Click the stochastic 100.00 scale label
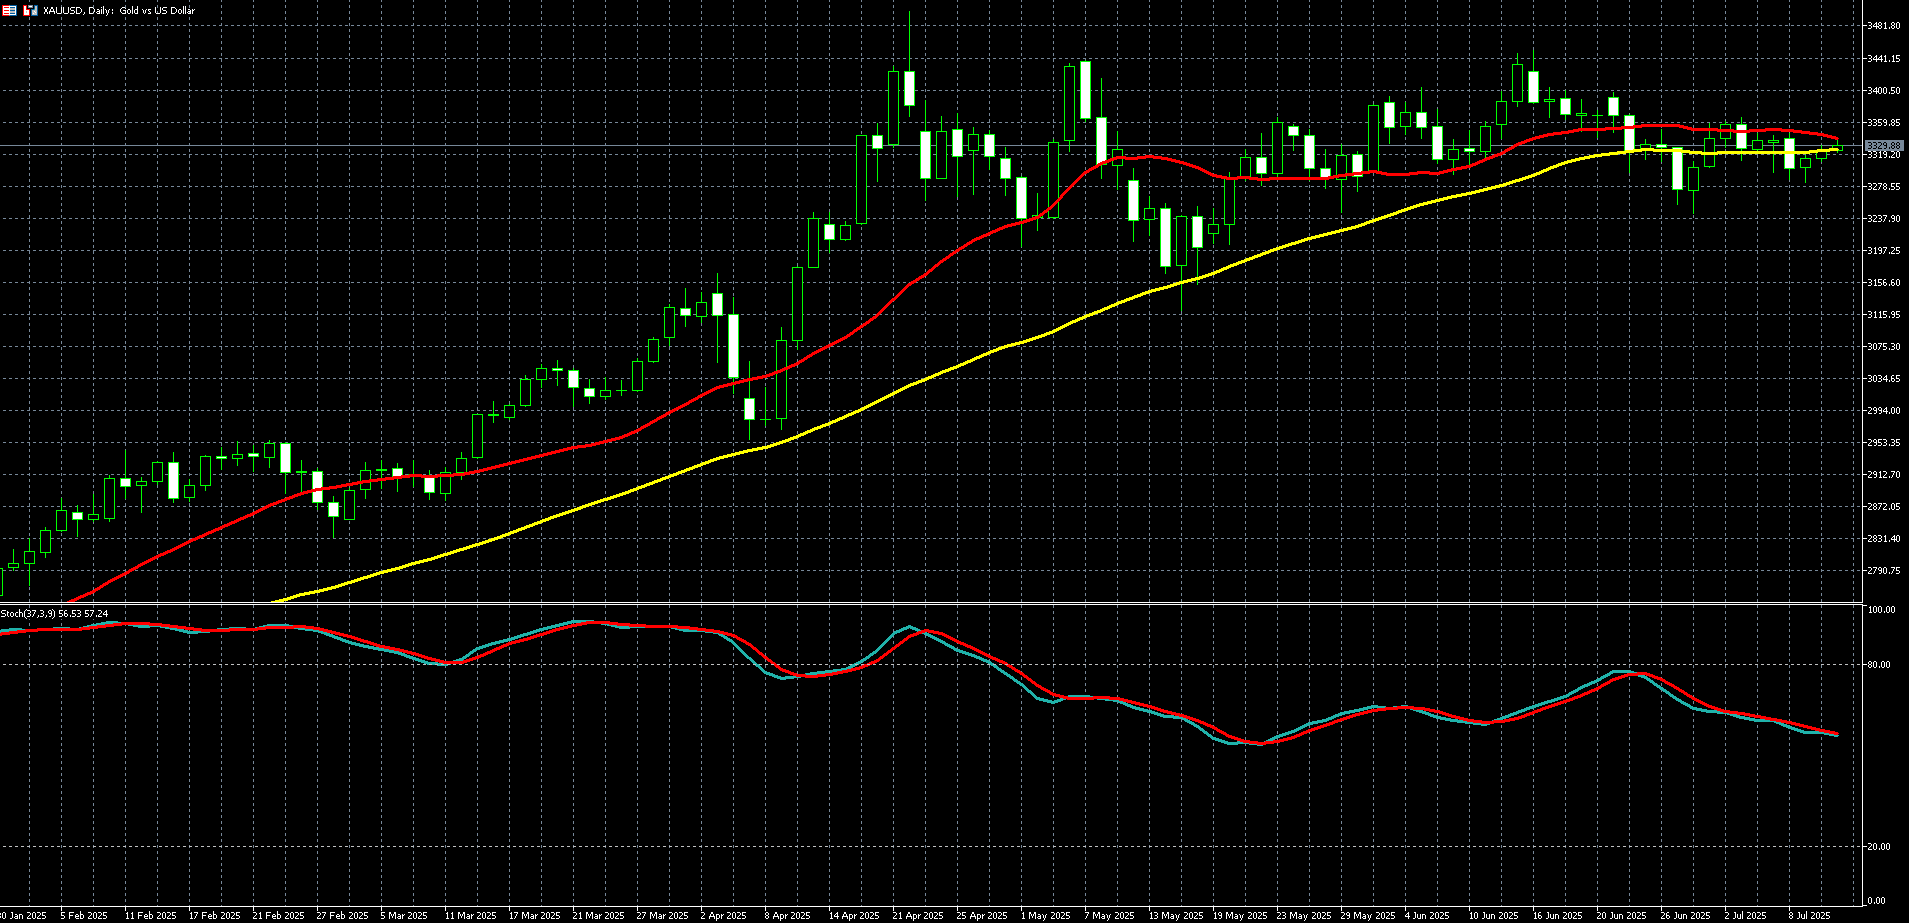 [x=1881, y=610]
